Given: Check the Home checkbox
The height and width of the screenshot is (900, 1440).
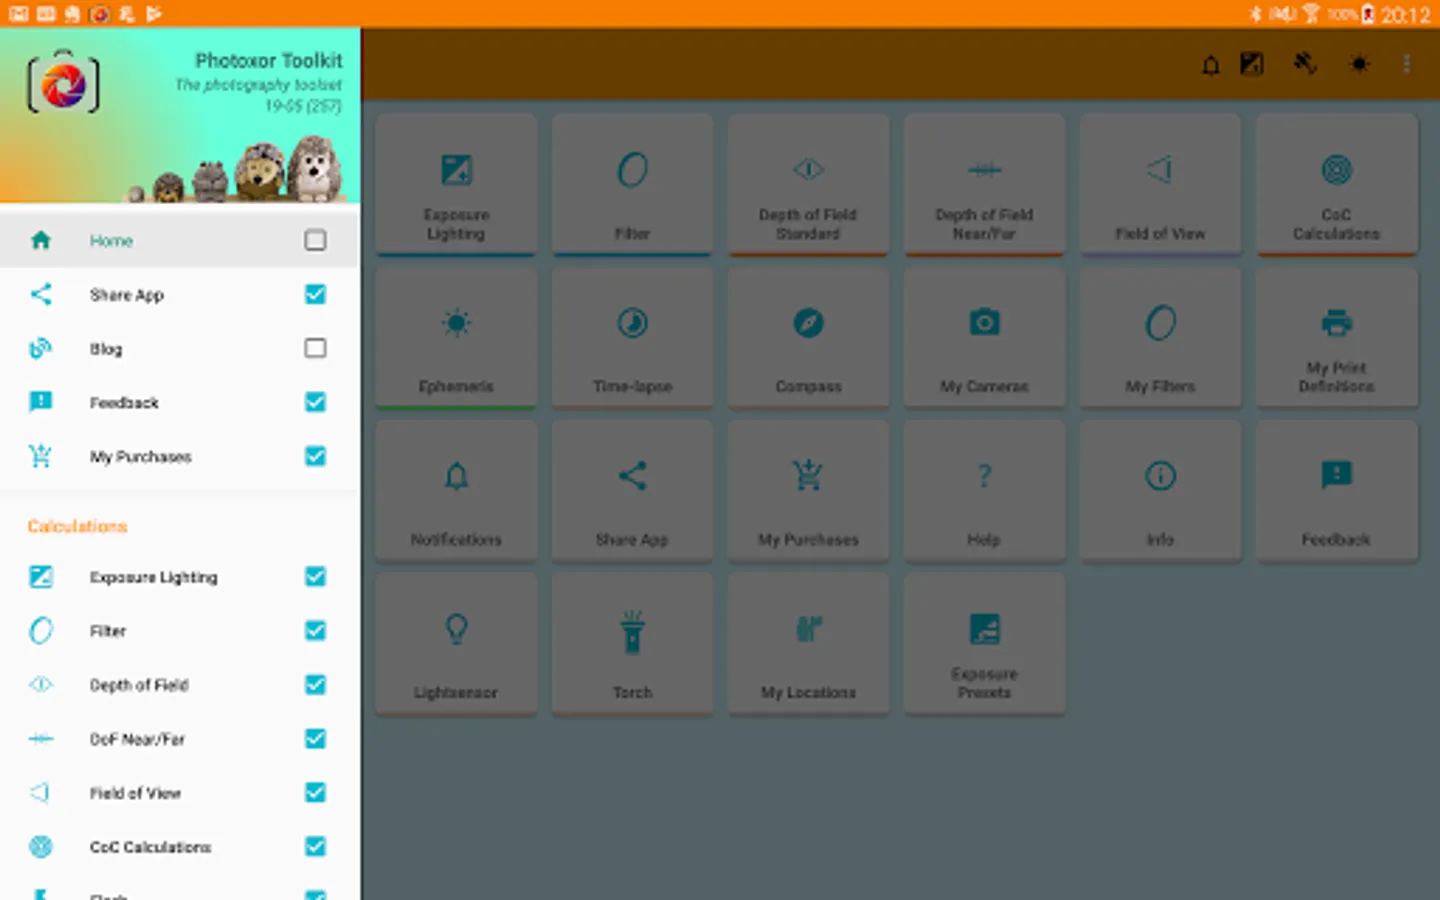Looking at the screenshot, I should [315, 240].
